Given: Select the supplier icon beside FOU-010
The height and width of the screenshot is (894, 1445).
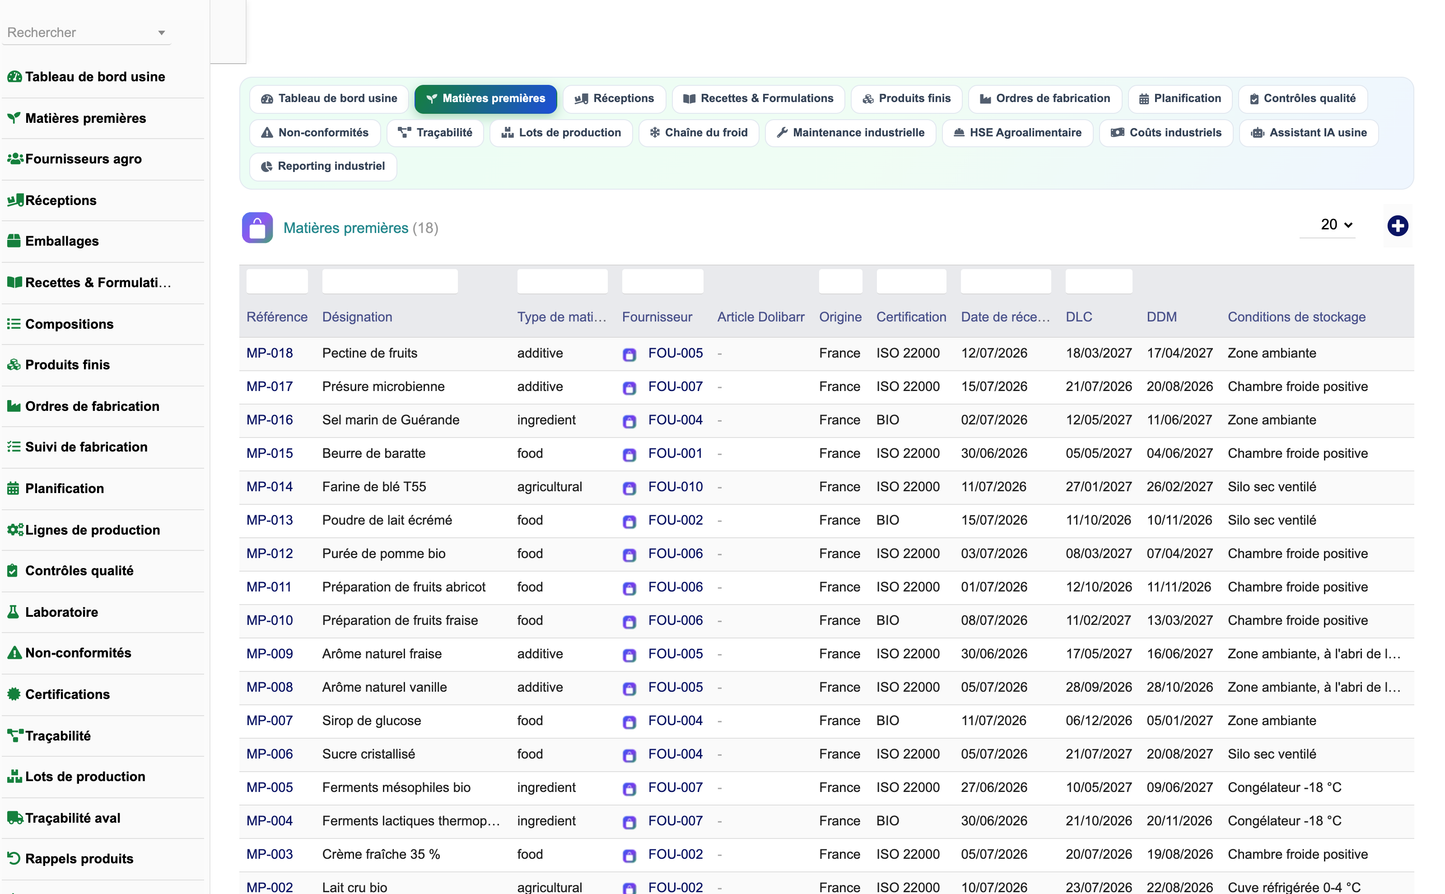Looking at the screenshot, I should click(x=629, y=488).
